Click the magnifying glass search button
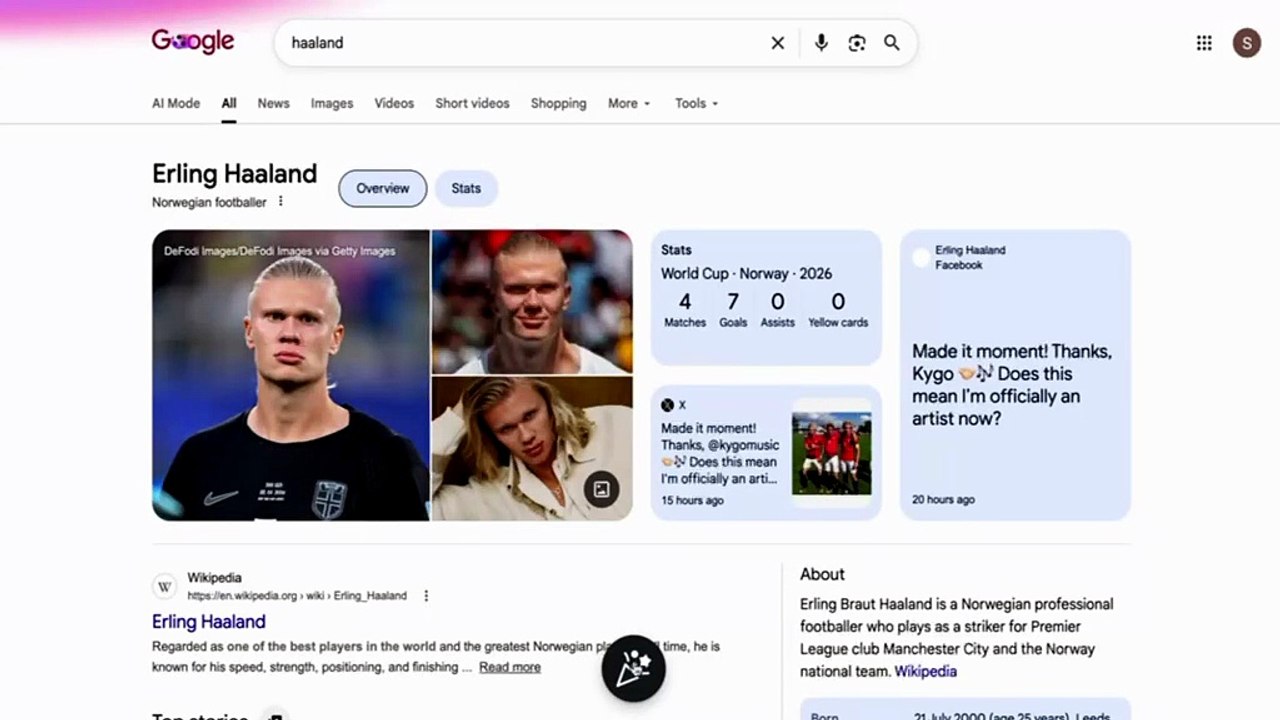The image size is (1280, 720). (891, 43)
